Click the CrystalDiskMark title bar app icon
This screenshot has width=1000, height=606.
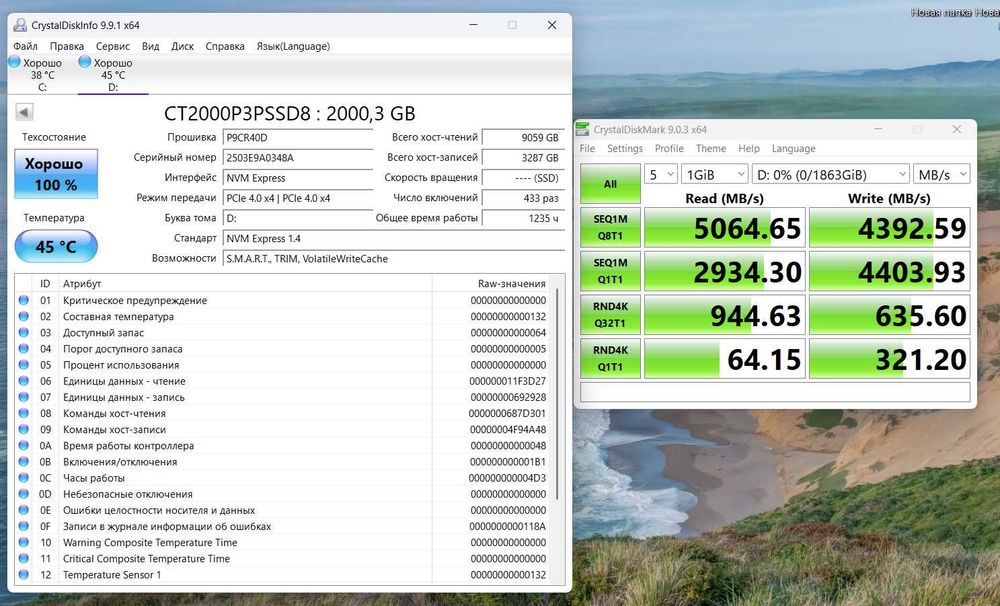(x=582, y=129)
